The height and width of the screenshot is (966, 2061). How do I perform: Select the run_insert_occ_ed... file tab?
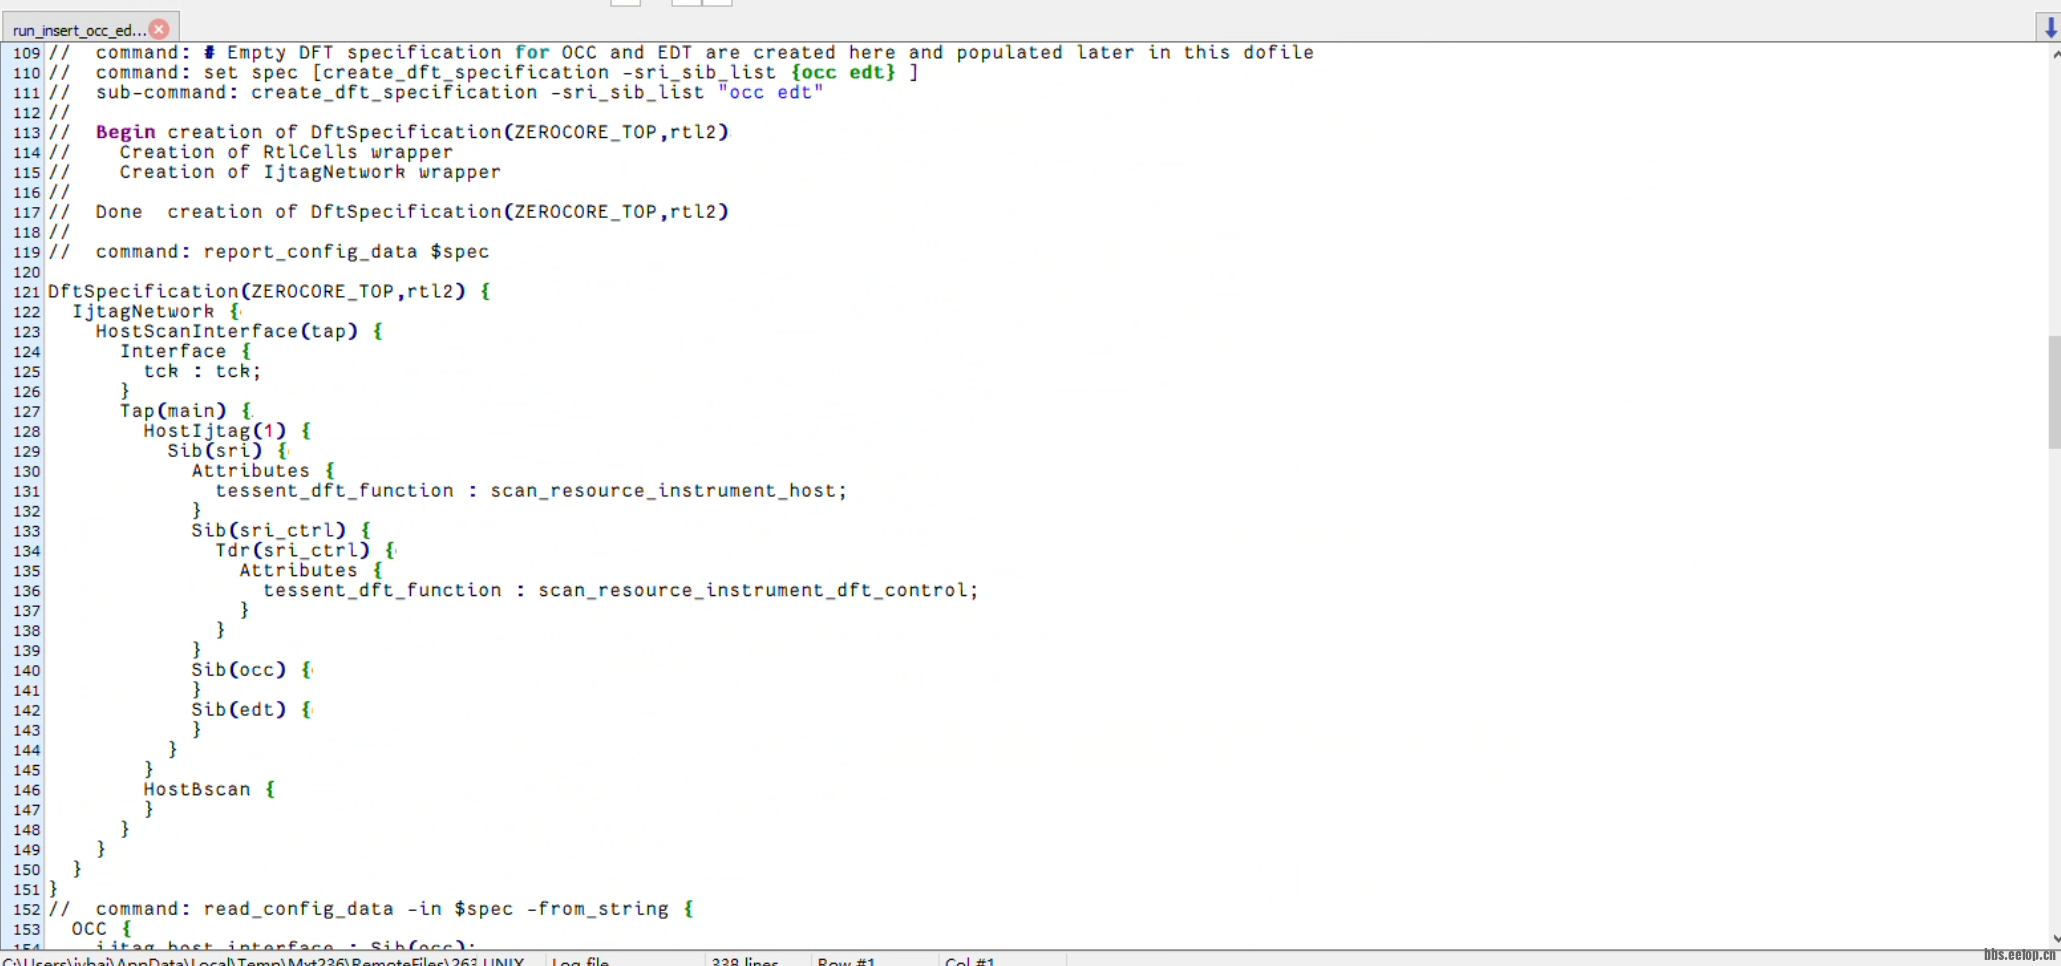(x=78, y=30)
